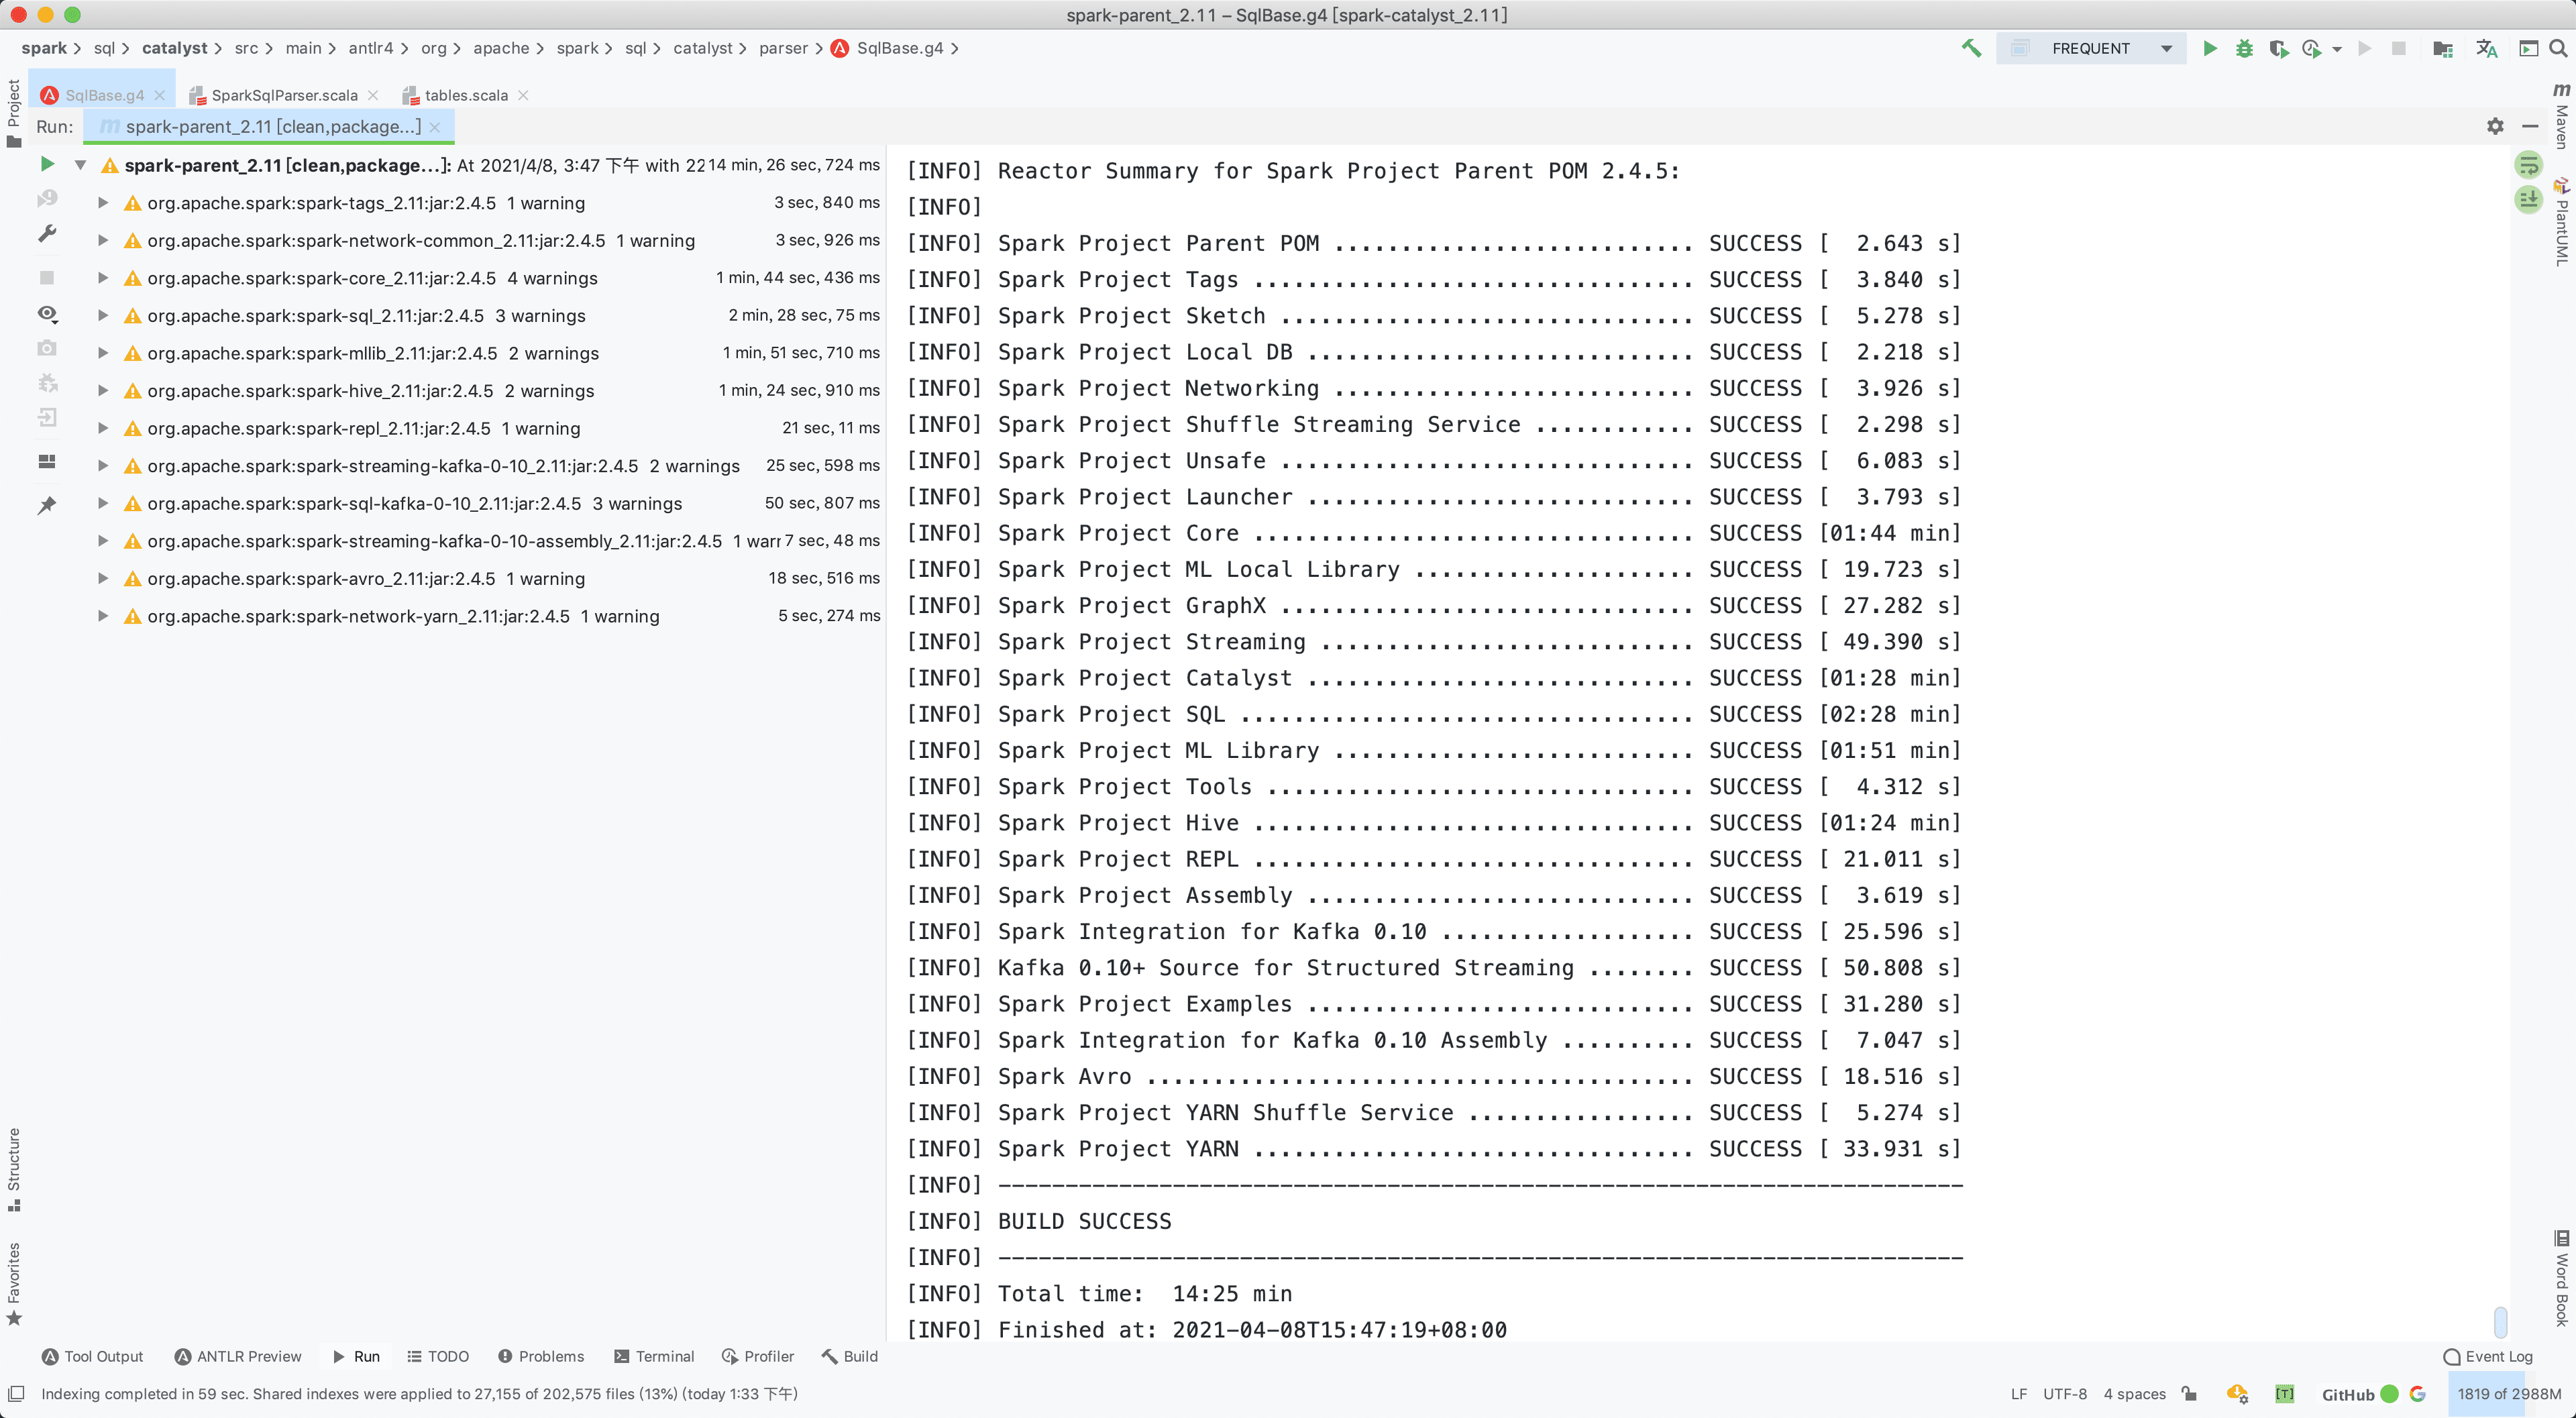Screen dimensions: 2576x1418
Task: Open the Problems tool window
Action: [x=541, y=1356]
